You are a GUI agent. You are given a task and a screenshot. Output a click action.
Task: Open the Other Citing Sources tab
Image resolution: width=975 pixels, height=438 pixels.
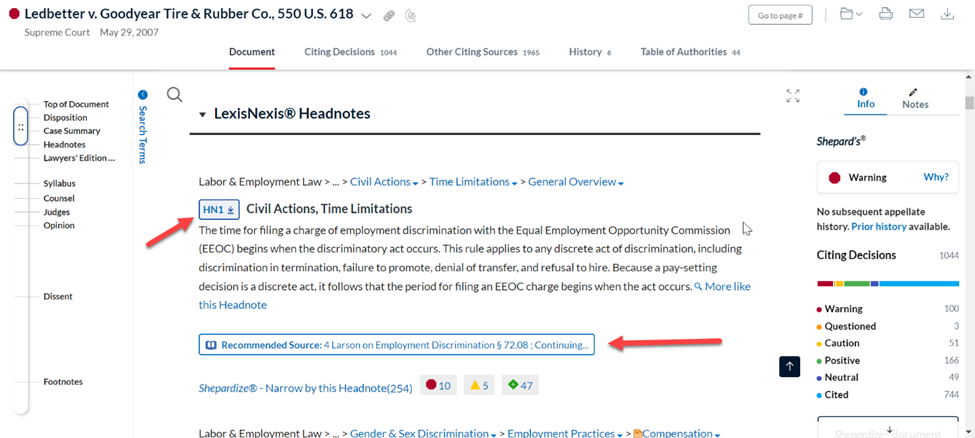[x=483, y=52]
